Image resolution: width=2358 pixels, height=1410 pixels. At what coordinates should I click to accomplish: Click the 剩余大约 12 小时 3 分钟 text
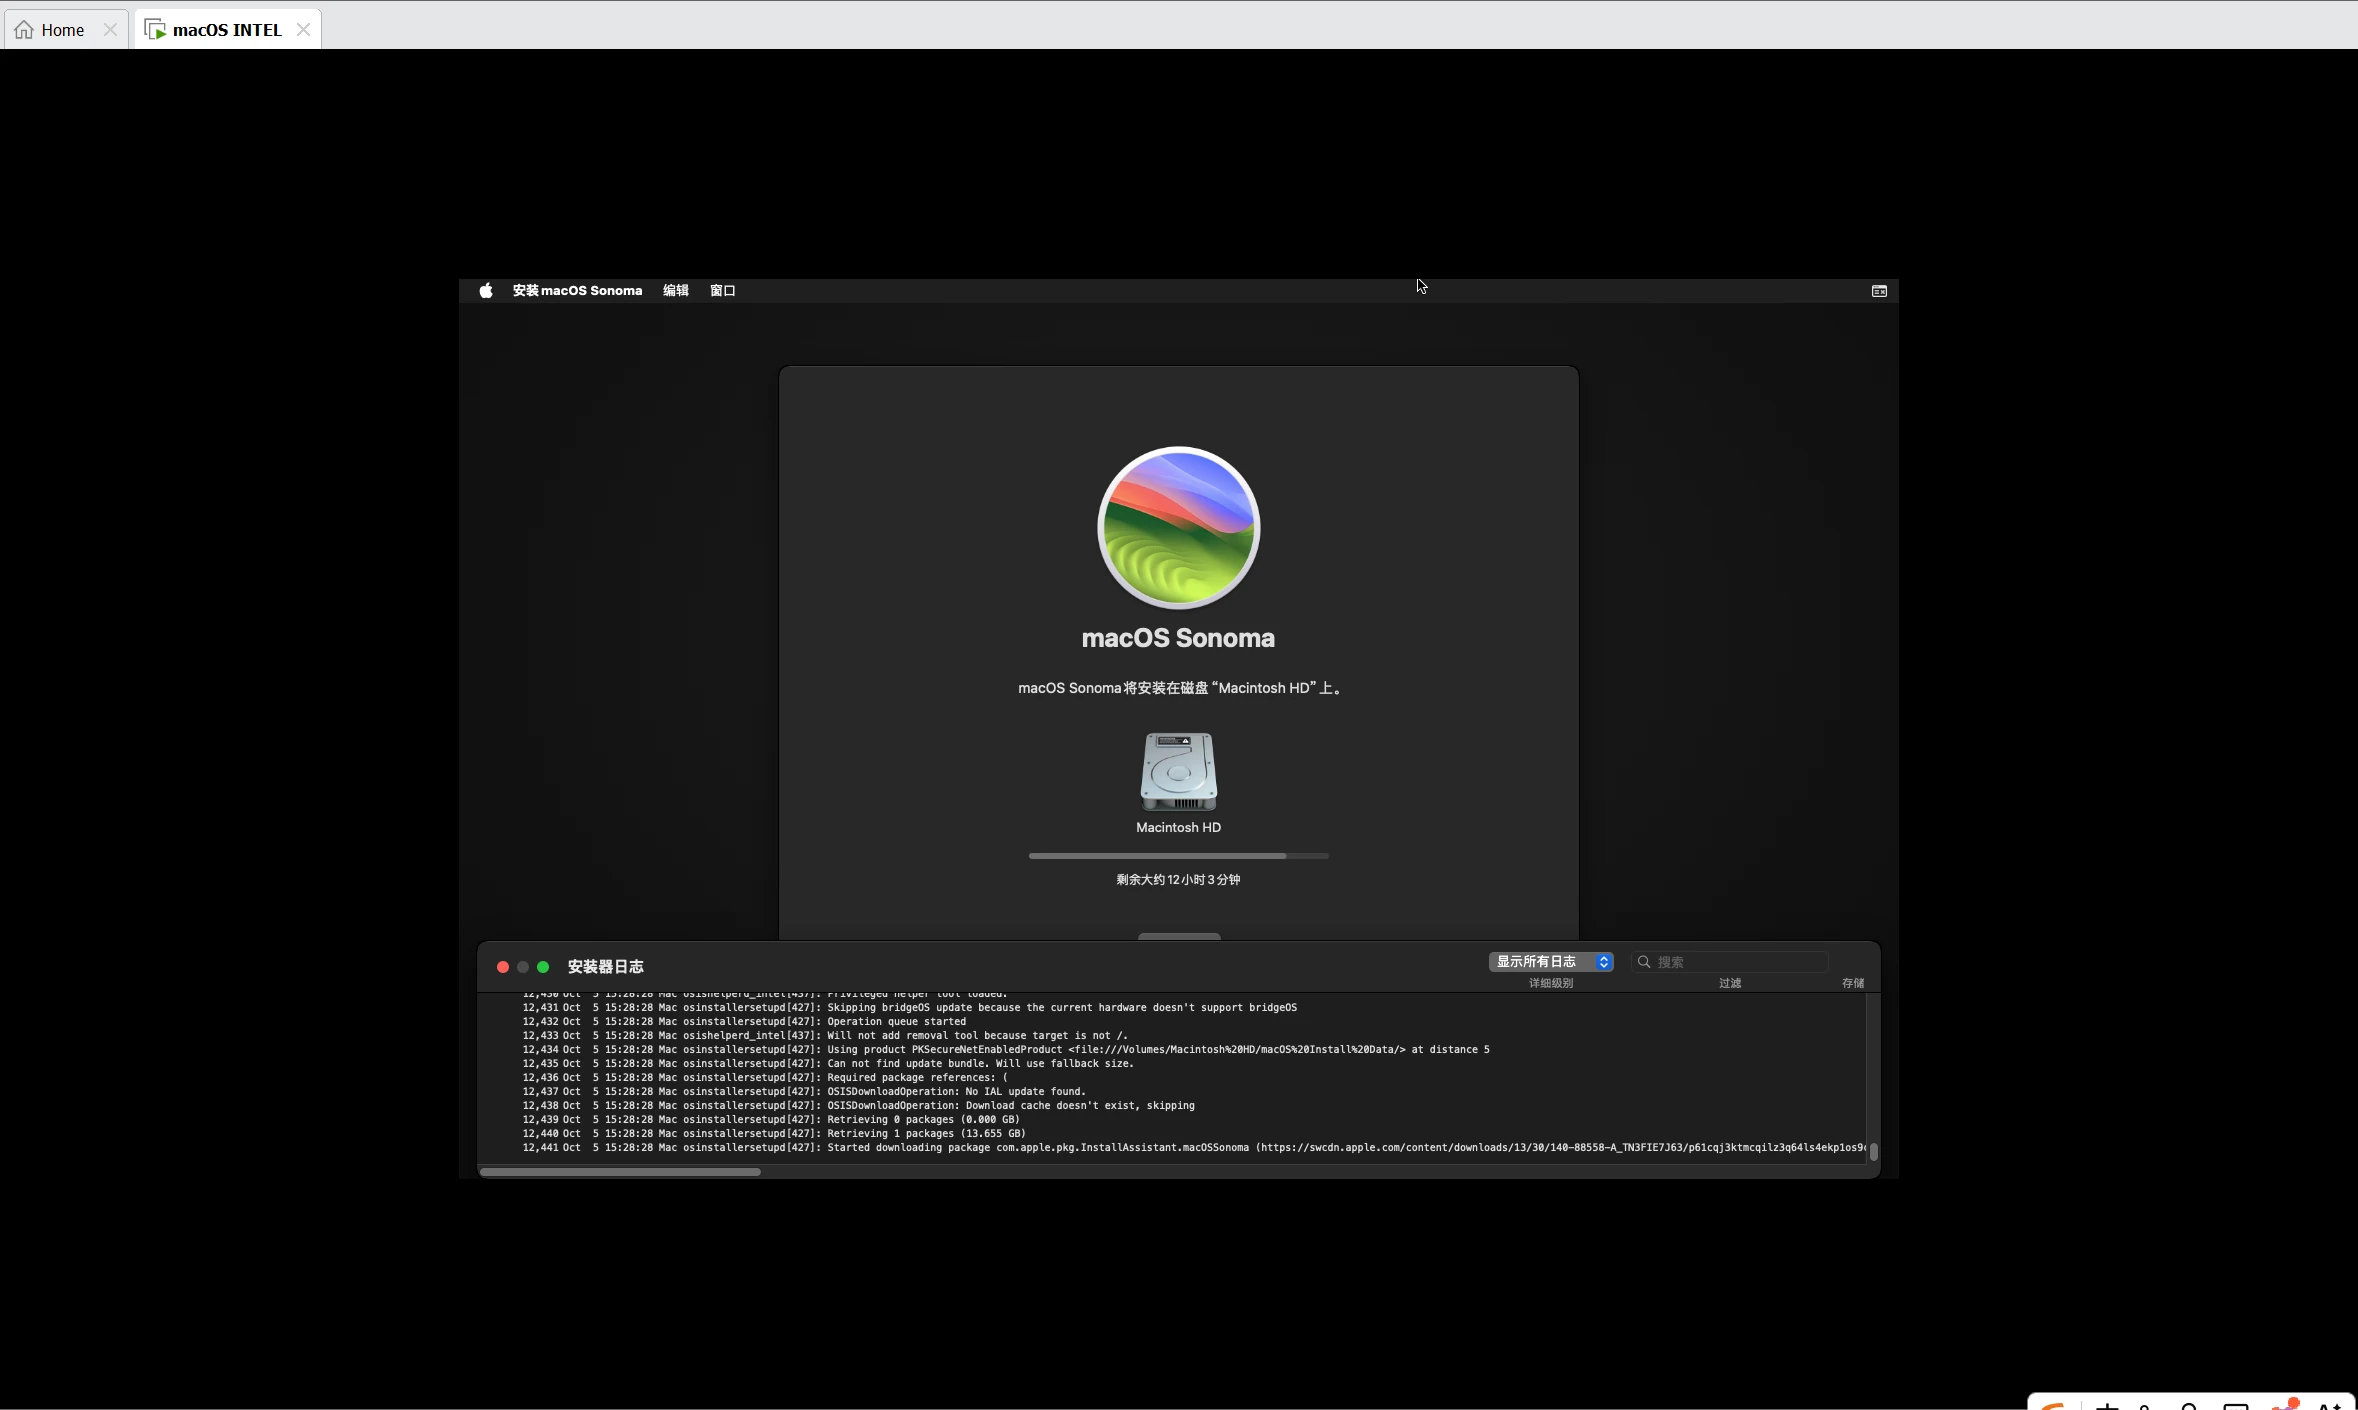tap(1178, 880)
